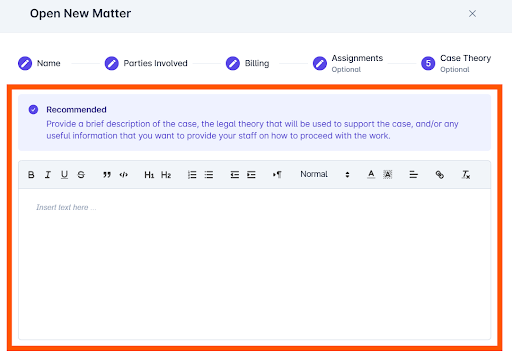Go to the Assignments step
This screenshot has width=512, height=360.
coord(348,63)
